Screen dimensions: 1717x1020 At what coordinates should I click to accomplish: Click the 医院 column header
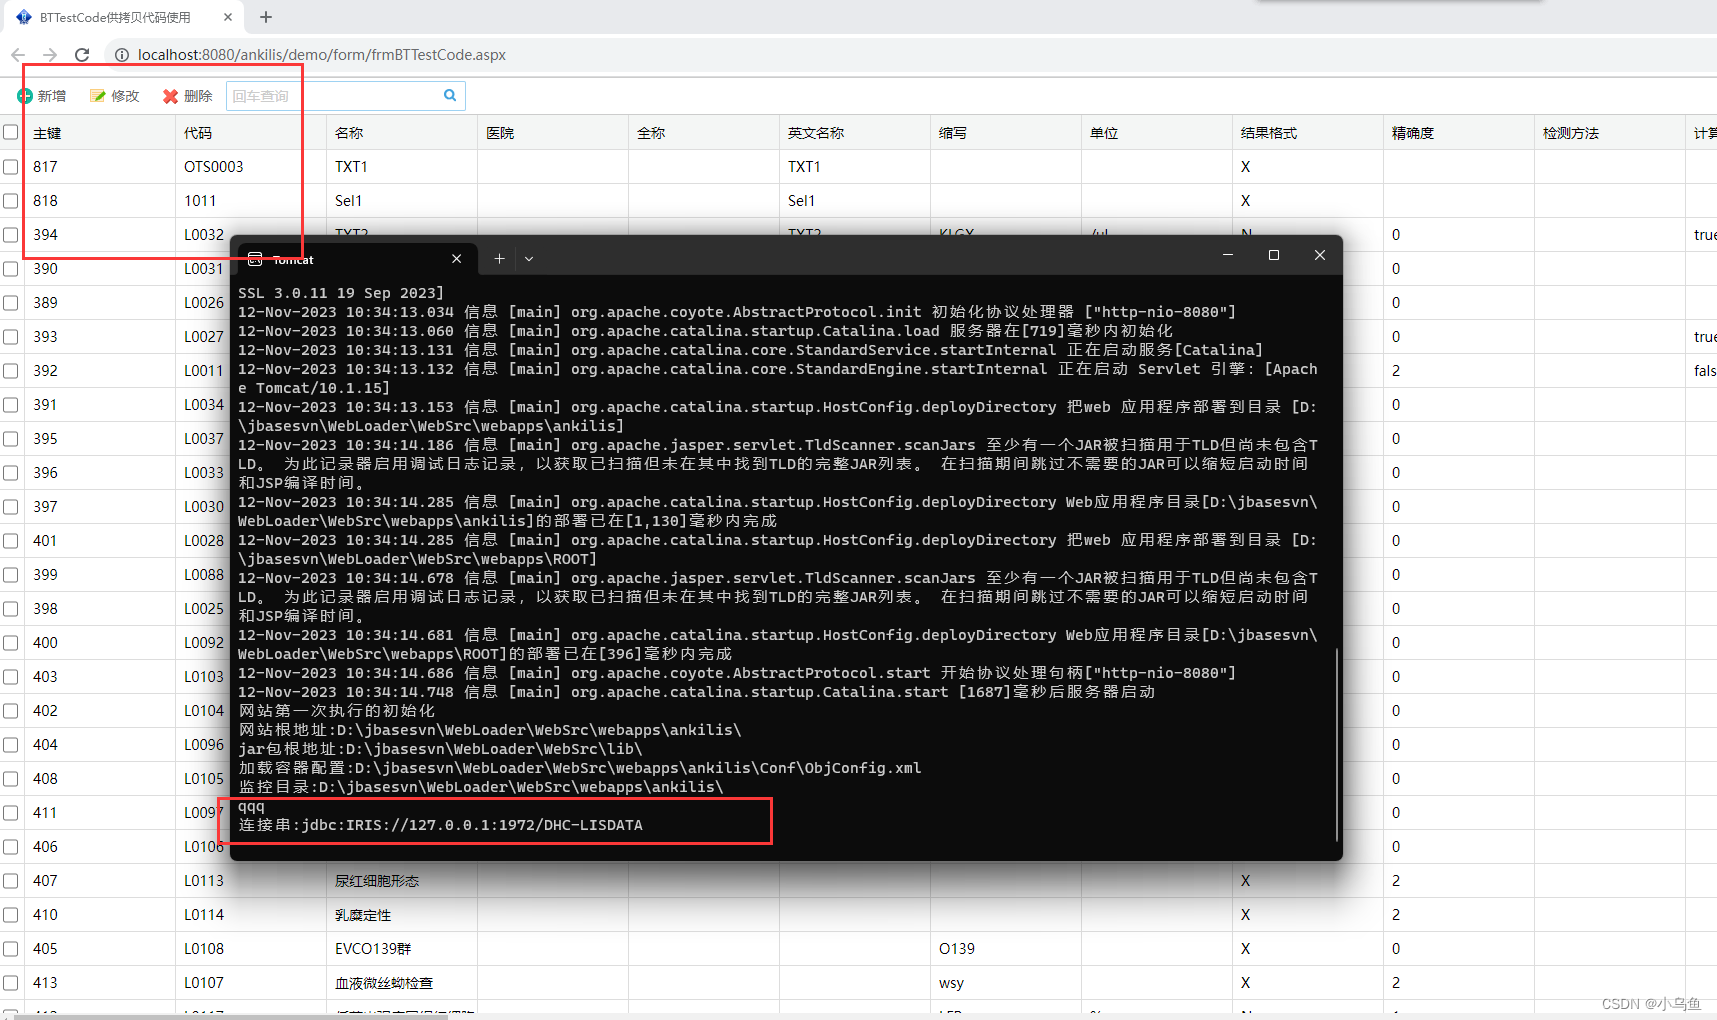pos(553,133)
